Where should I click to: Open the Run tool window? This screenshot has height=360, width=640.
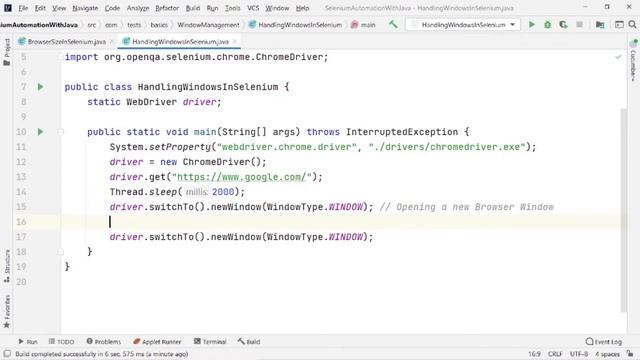coord(28,342)
